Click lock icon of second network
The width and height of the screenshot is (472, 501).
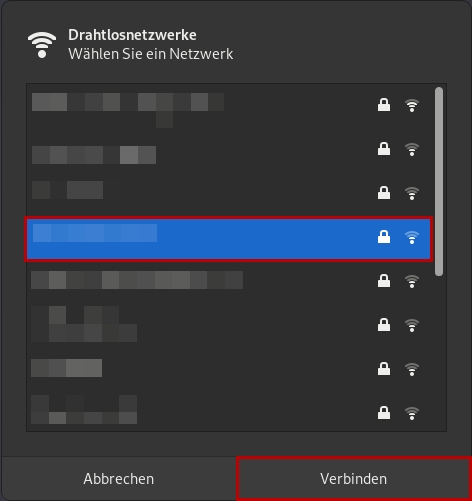tap(384, 149)
